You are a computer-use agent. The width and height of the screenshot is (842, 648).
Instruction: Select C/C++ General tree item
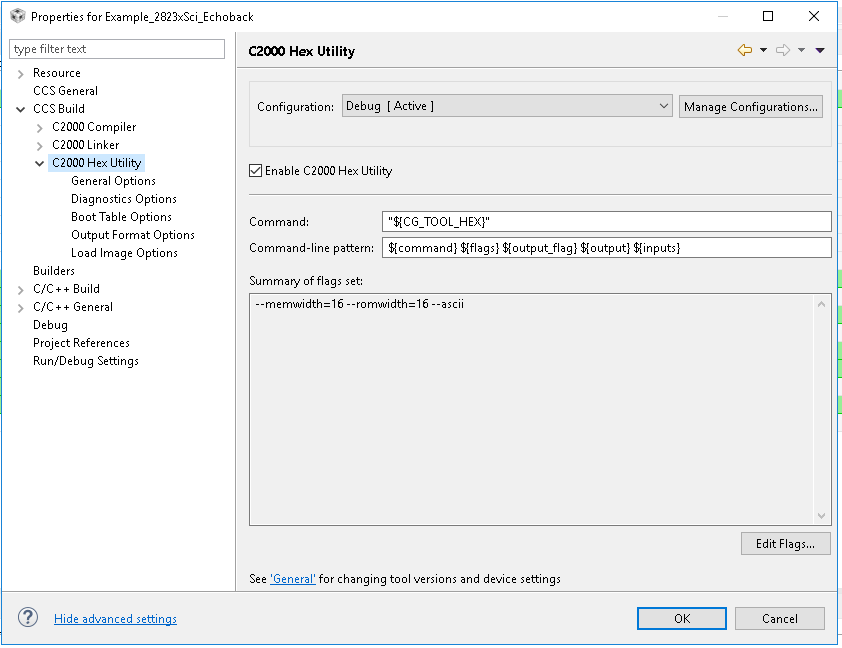click(73, 307)
